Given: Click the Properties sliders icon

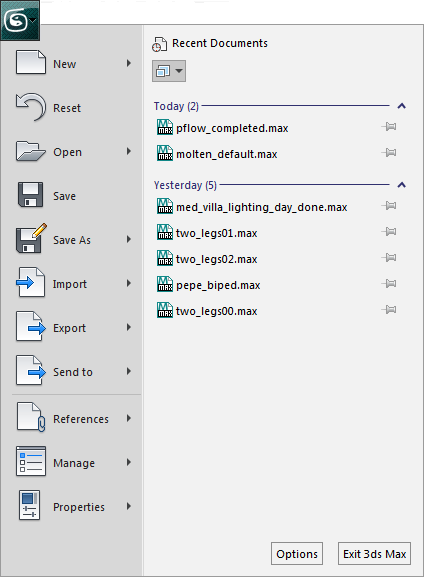Looking at the screenshot, I should (x=29, y=505).
